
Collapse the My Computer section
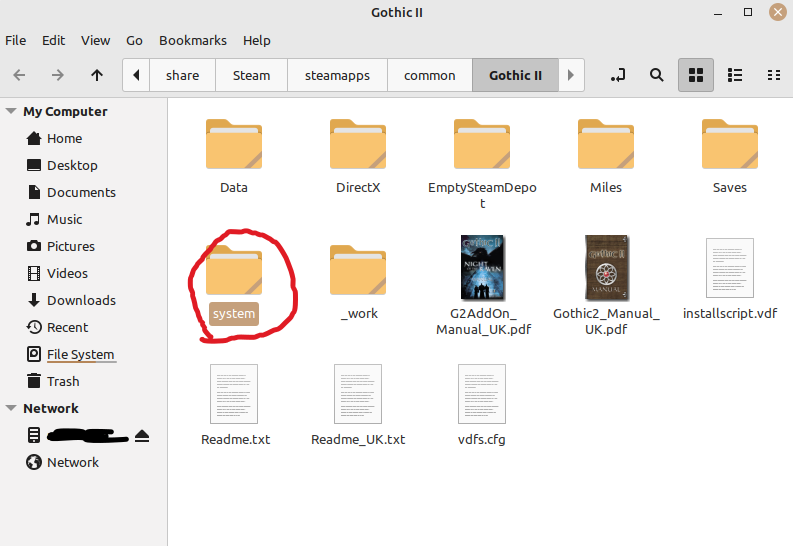[x=11, y=111]
